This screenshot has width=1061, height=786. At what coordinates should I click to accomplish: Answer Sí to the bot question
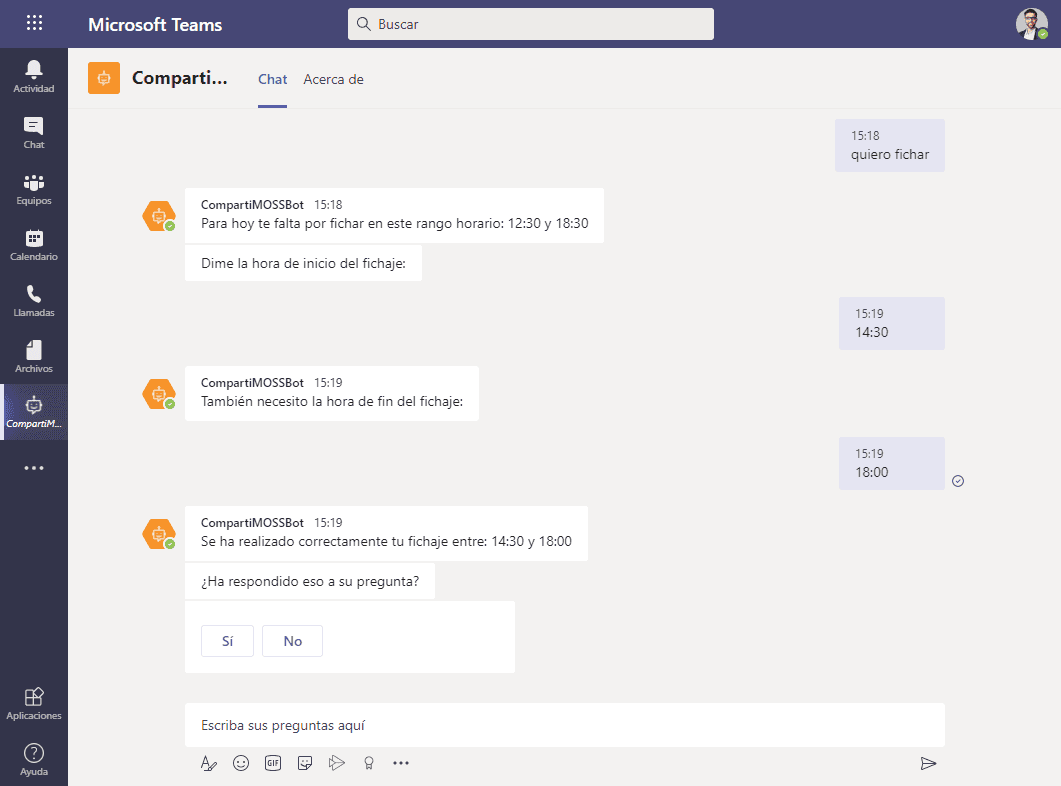pyautogui.click(x=227, y=641)
